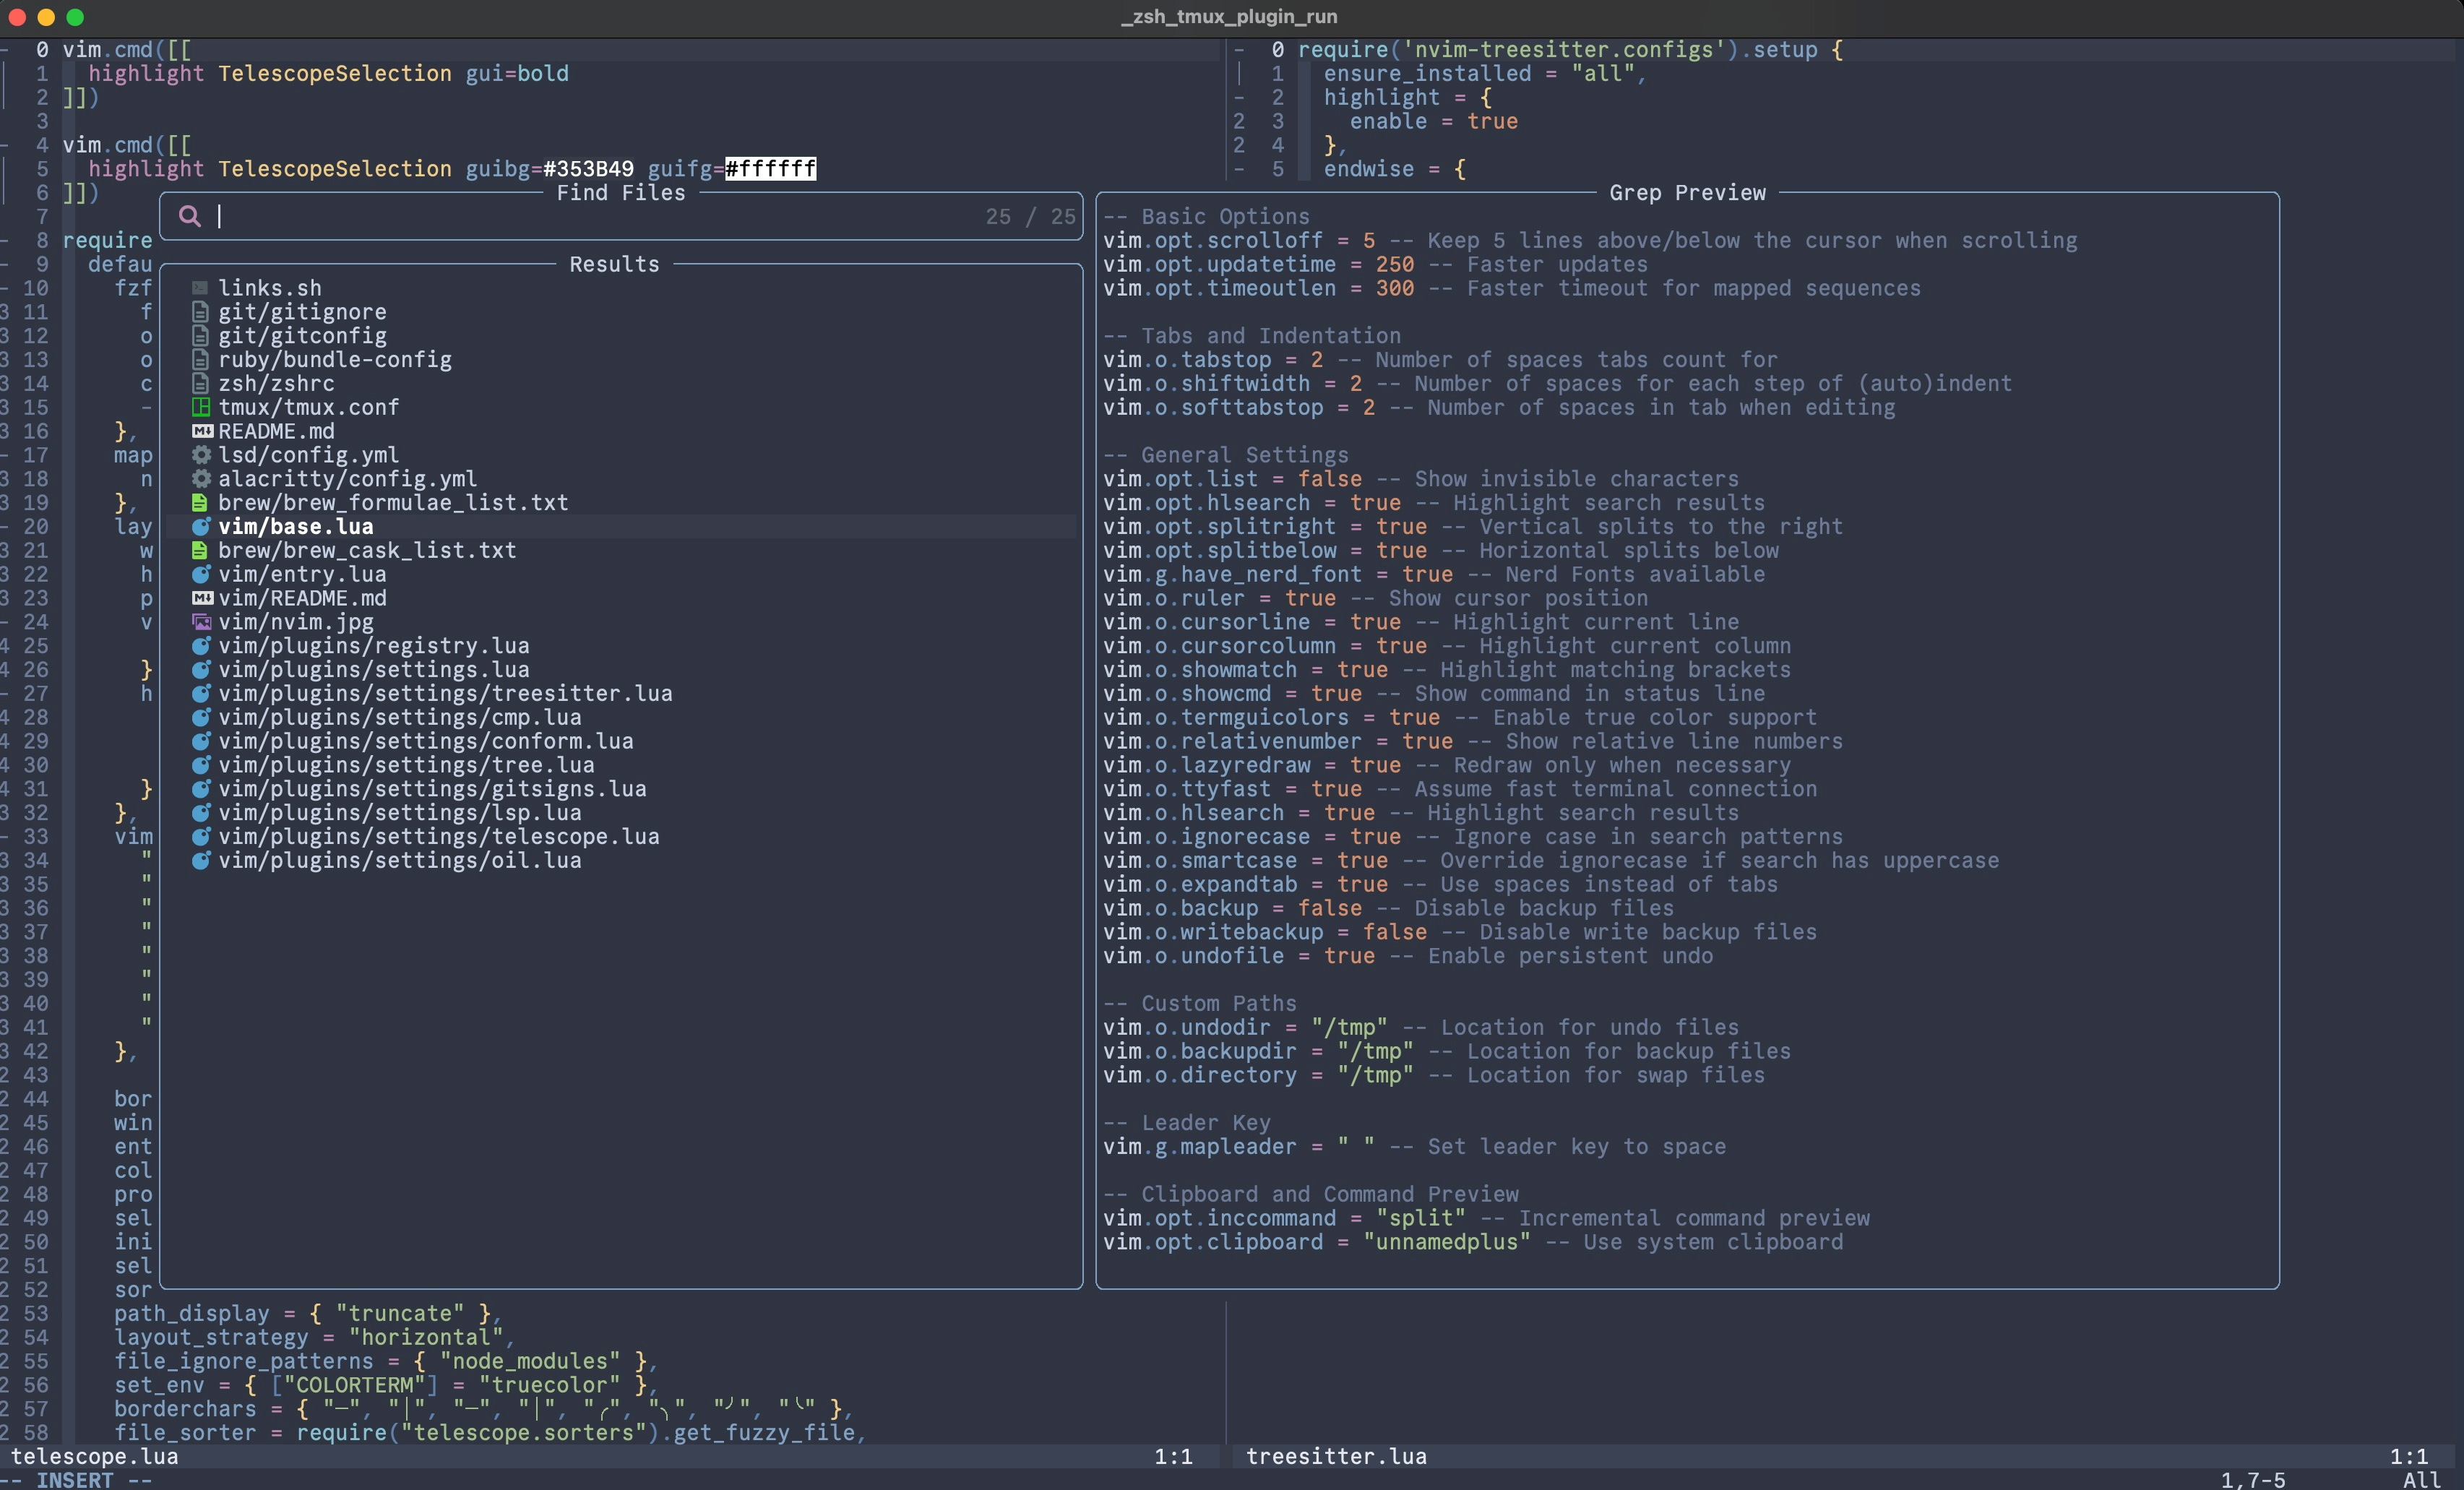Click fold marker beside endwise = { line
The image size is (2464, 1490).
(1240, 169)
